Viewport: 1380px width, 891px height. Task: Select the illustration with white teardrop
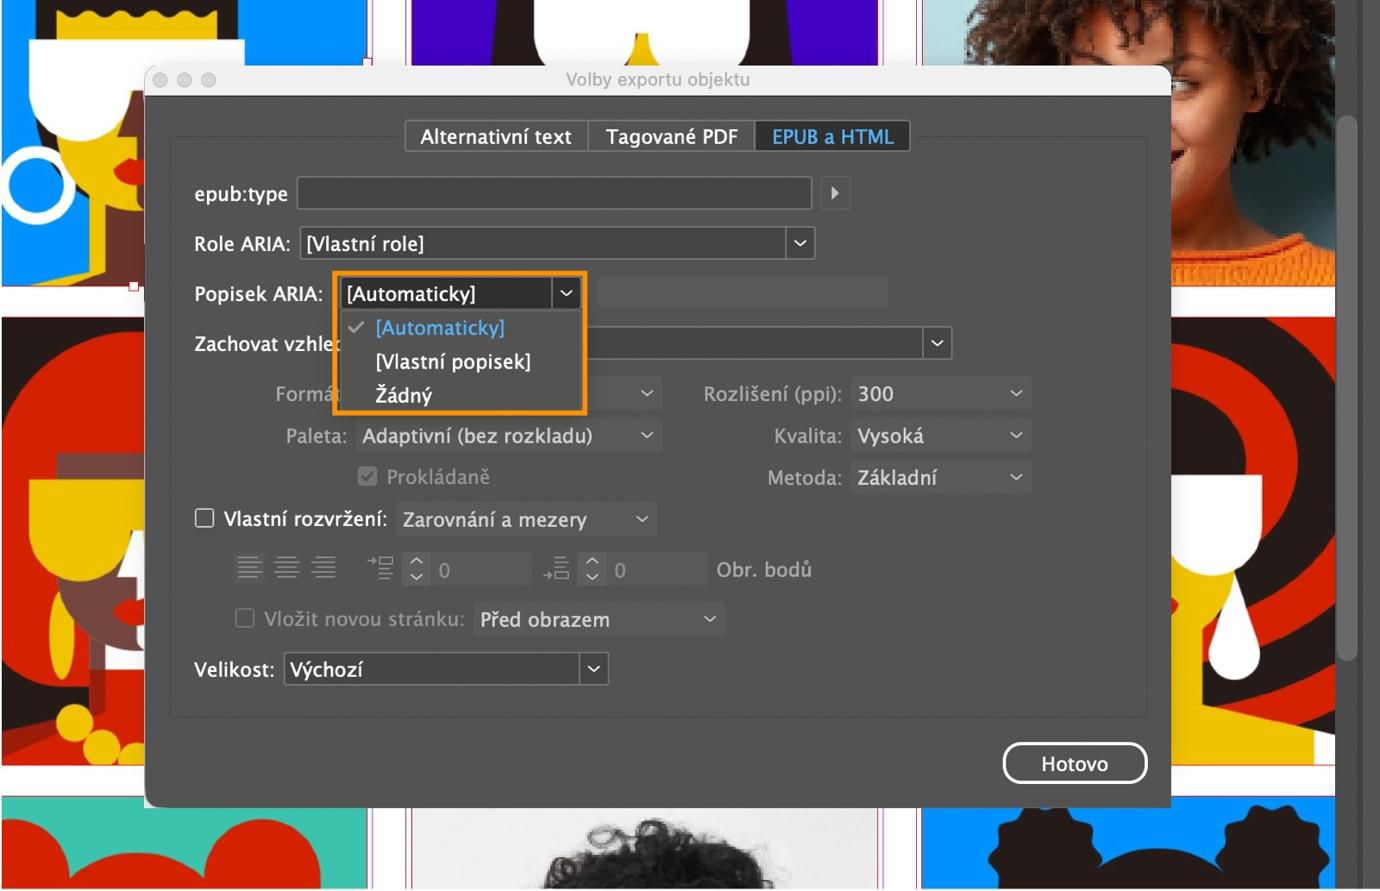pyautogui.click(x=1252, y=540)
